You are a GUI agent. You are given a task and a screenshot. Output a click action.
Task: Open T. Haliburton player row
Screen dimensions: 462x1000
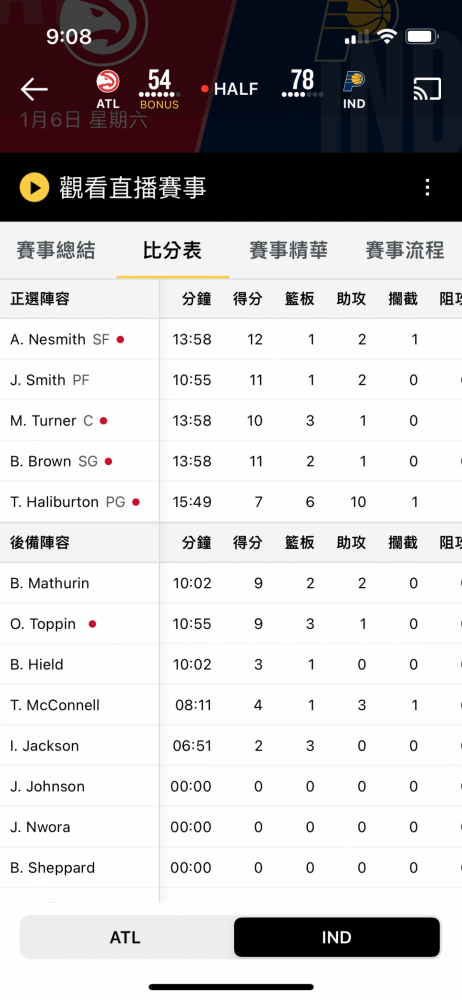pyautogui.click(x=231, y=502)
